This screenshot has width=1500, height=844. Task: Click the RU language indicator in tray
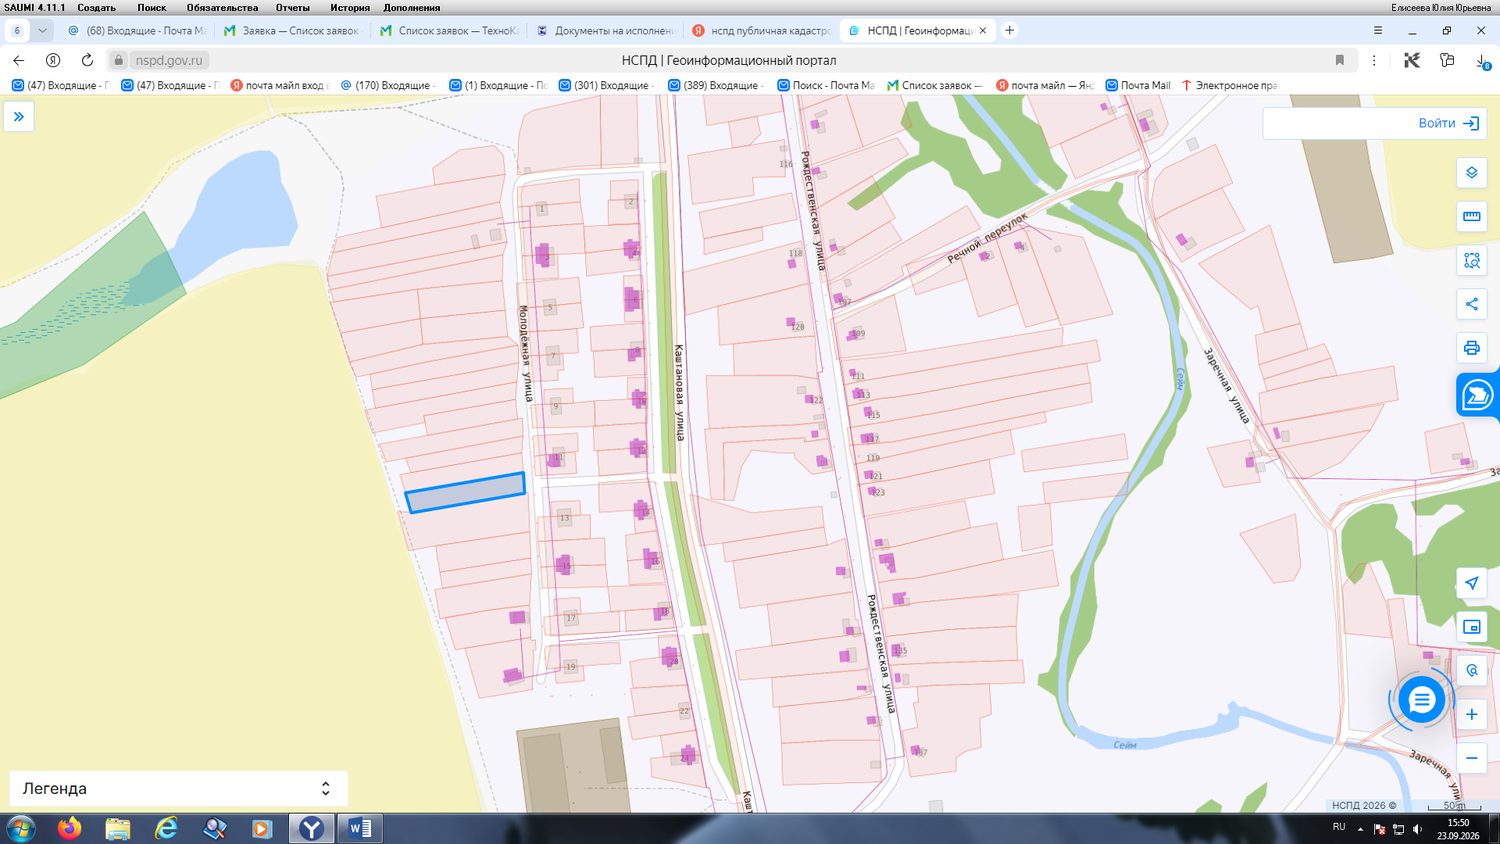1339,827
